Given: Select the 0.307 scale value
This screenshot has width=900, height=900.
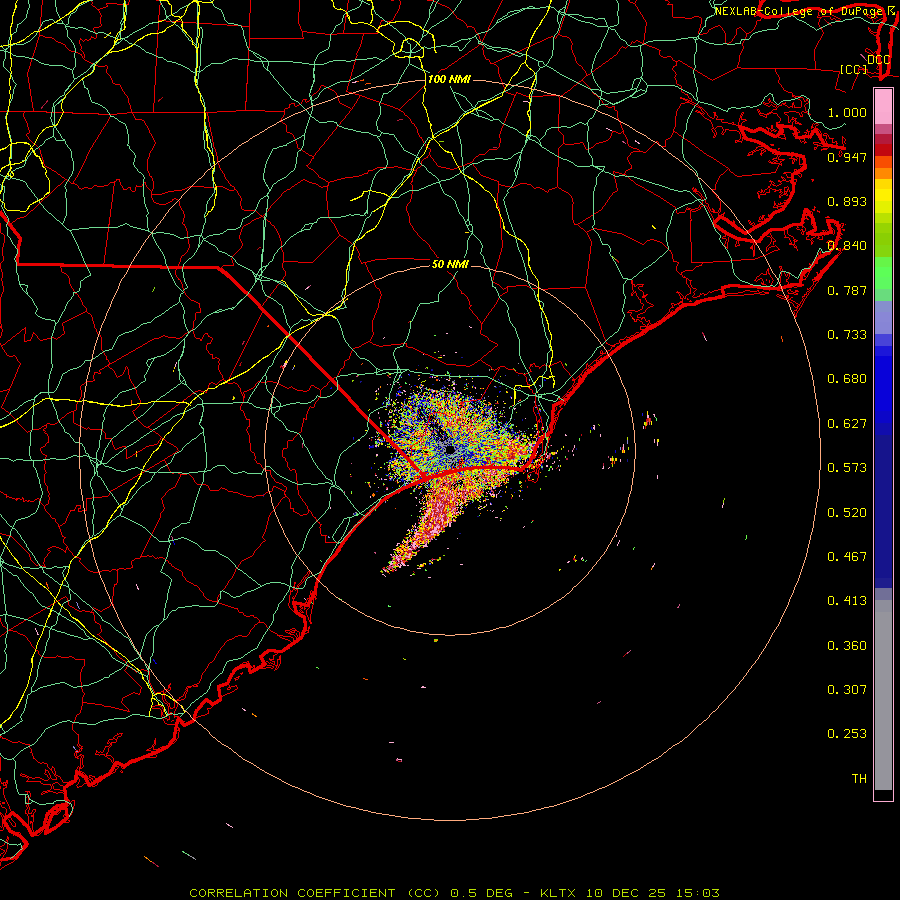Looking at the screenshot, I should 847,690.
